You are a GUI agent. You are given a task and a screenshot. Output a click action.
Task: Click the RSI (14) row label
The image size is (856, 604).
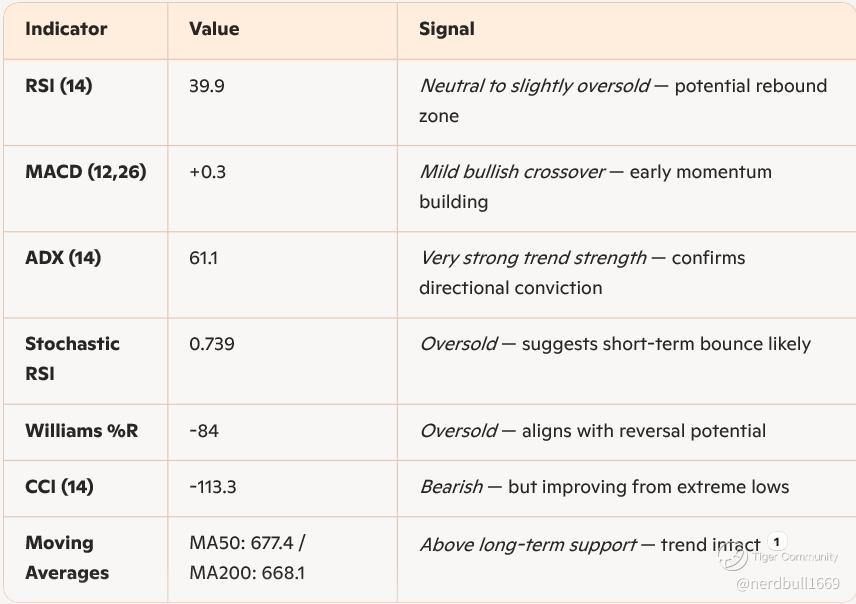click(58, 86)
